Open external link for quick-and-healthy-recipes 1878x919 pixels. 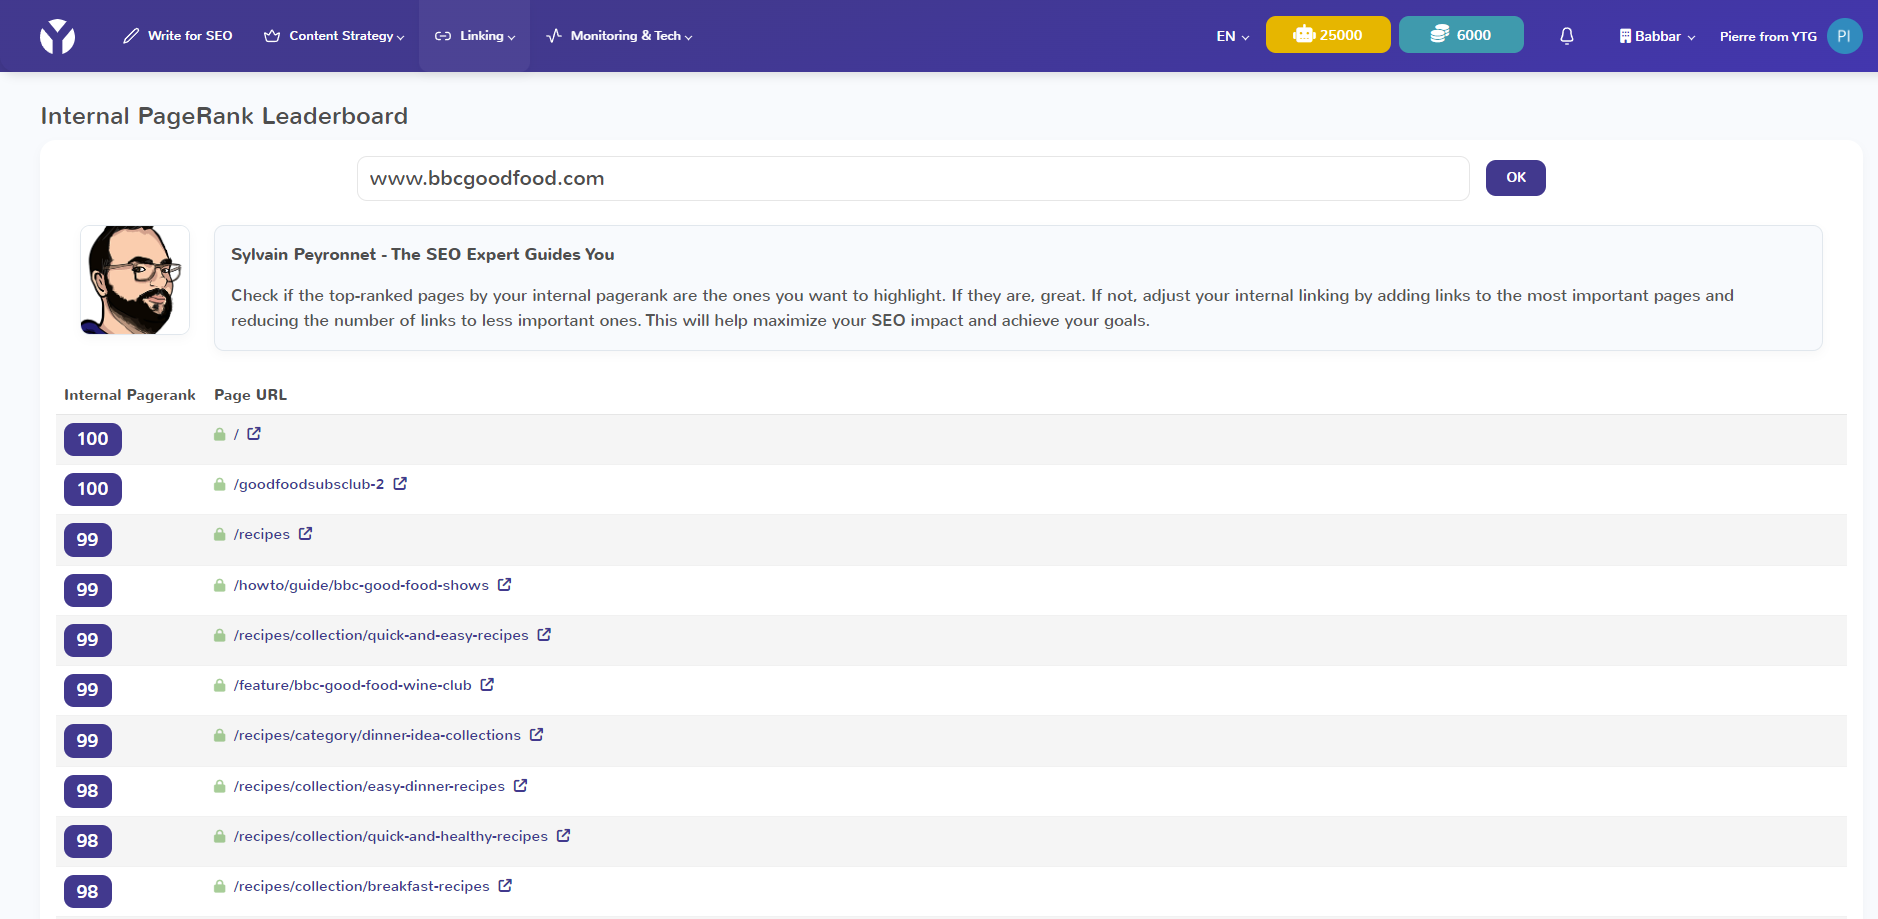(x=563, y=836)
